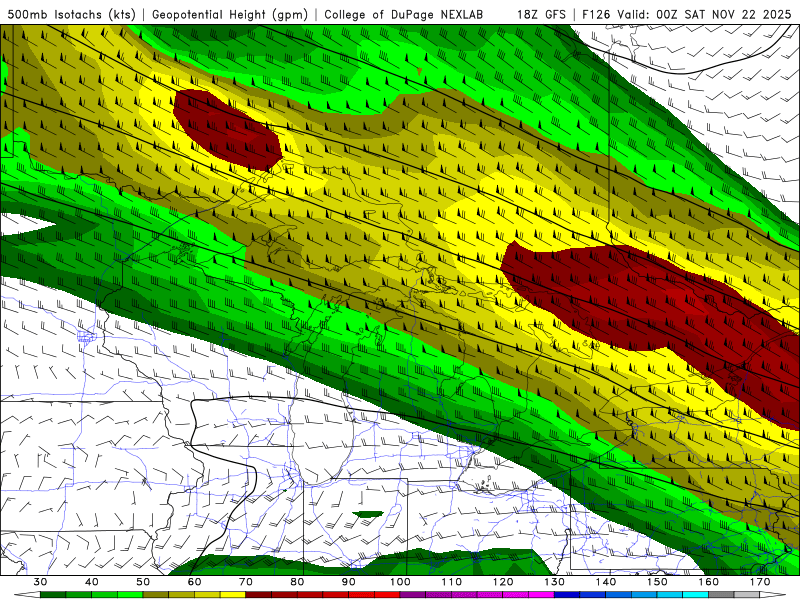Click the 110 label on the color scale
The height and width of the screenshot is (600, 800).
452,582
